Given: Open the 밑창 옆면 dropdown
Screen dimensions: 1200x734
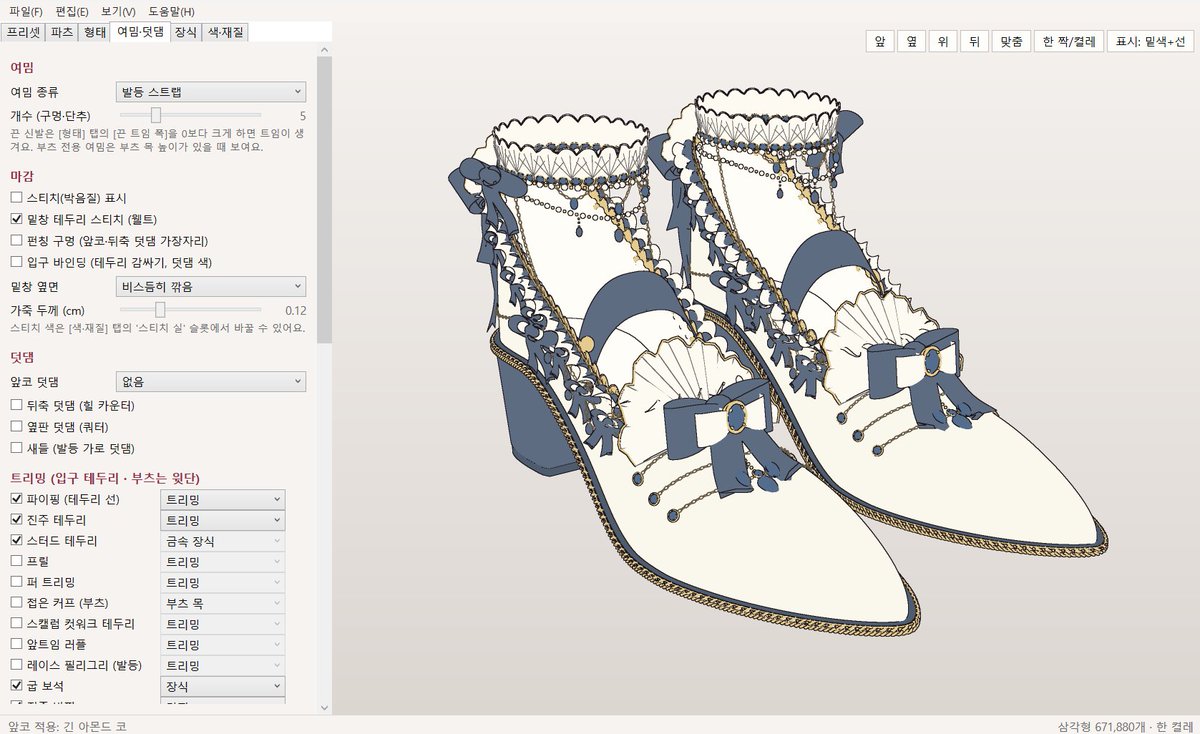Looking at the screenshot, I should (211, 287).
